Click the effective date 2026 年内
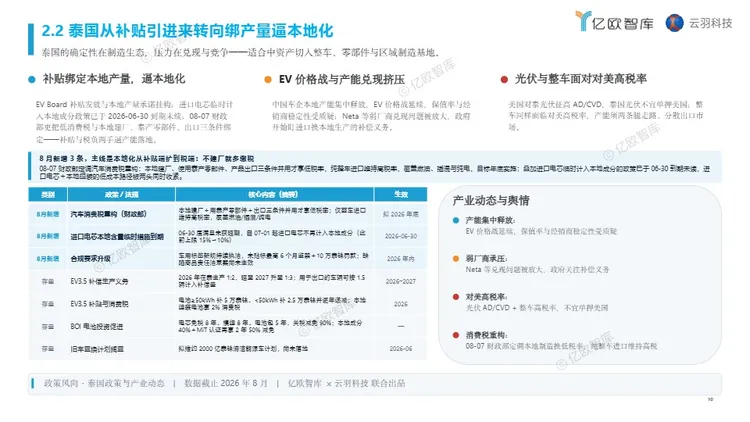The width and height of the screenshot is (750, 422). (401, 259)
